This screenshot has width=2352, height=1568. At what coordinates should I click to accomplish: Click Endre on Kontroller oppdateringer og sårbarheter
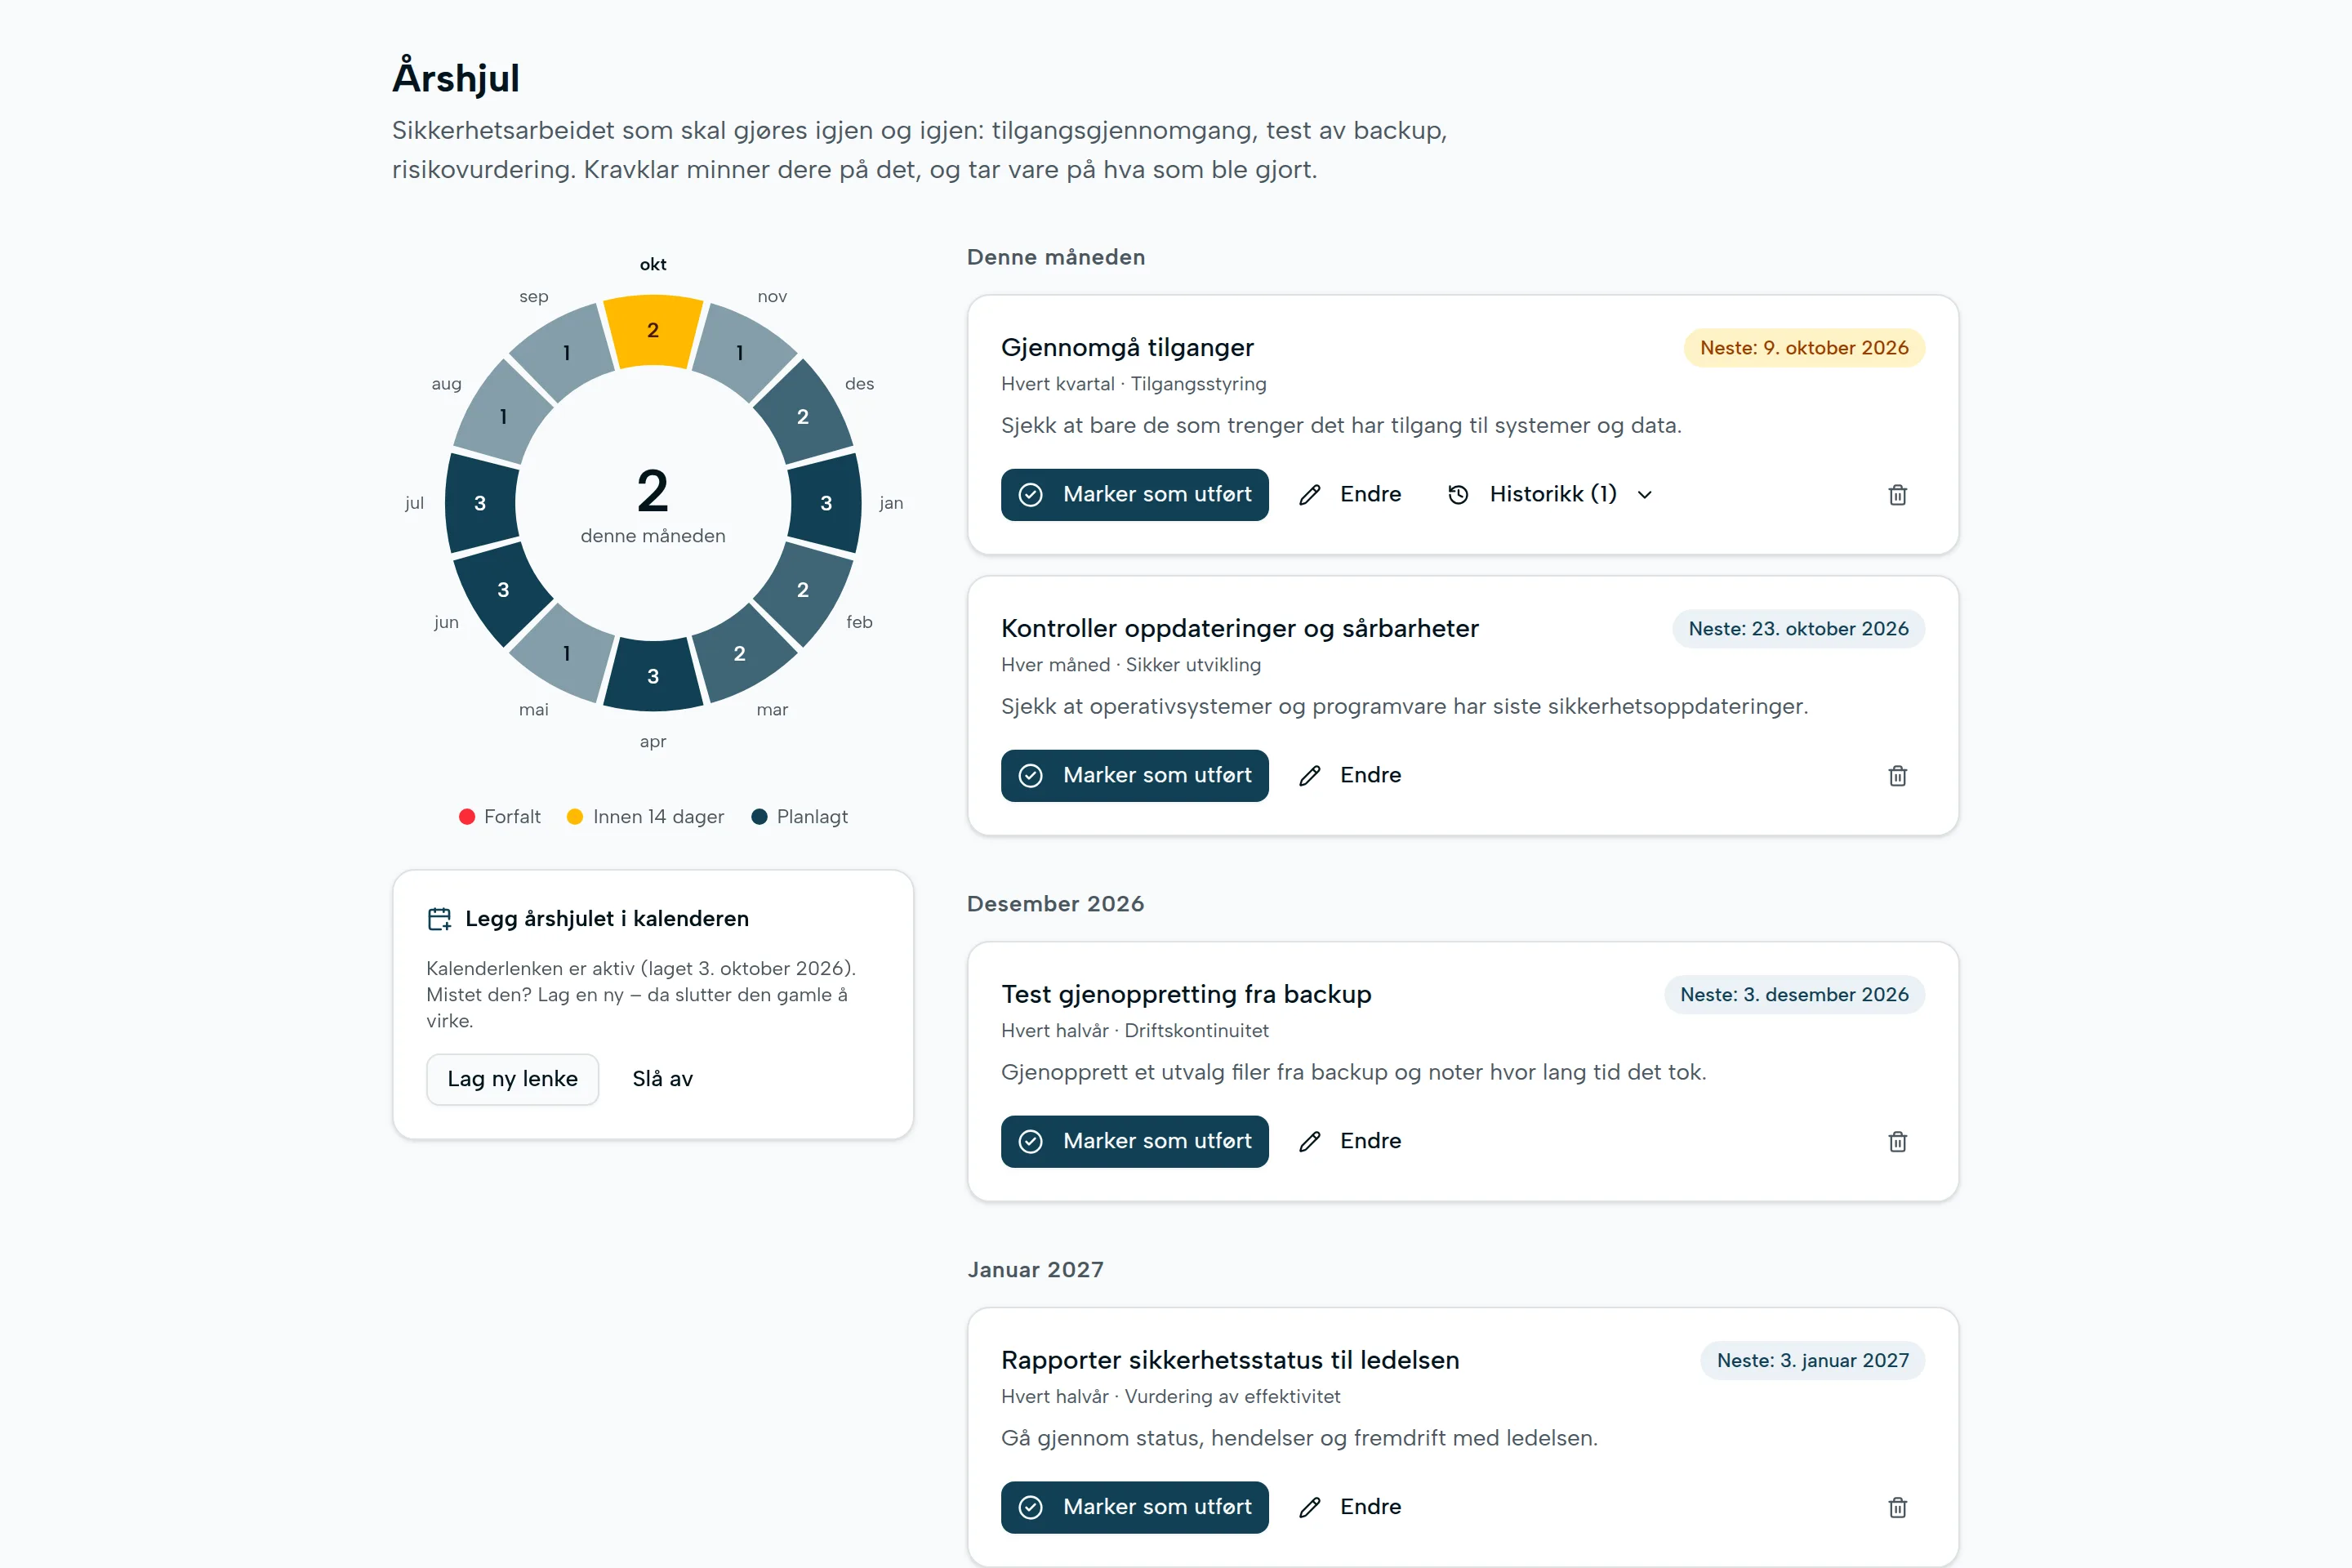click(1350, 776)
